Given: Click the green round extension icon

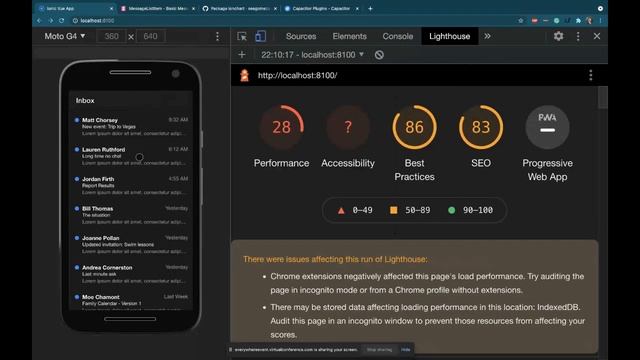Looking at the screenshot, I should coord(556,20).
